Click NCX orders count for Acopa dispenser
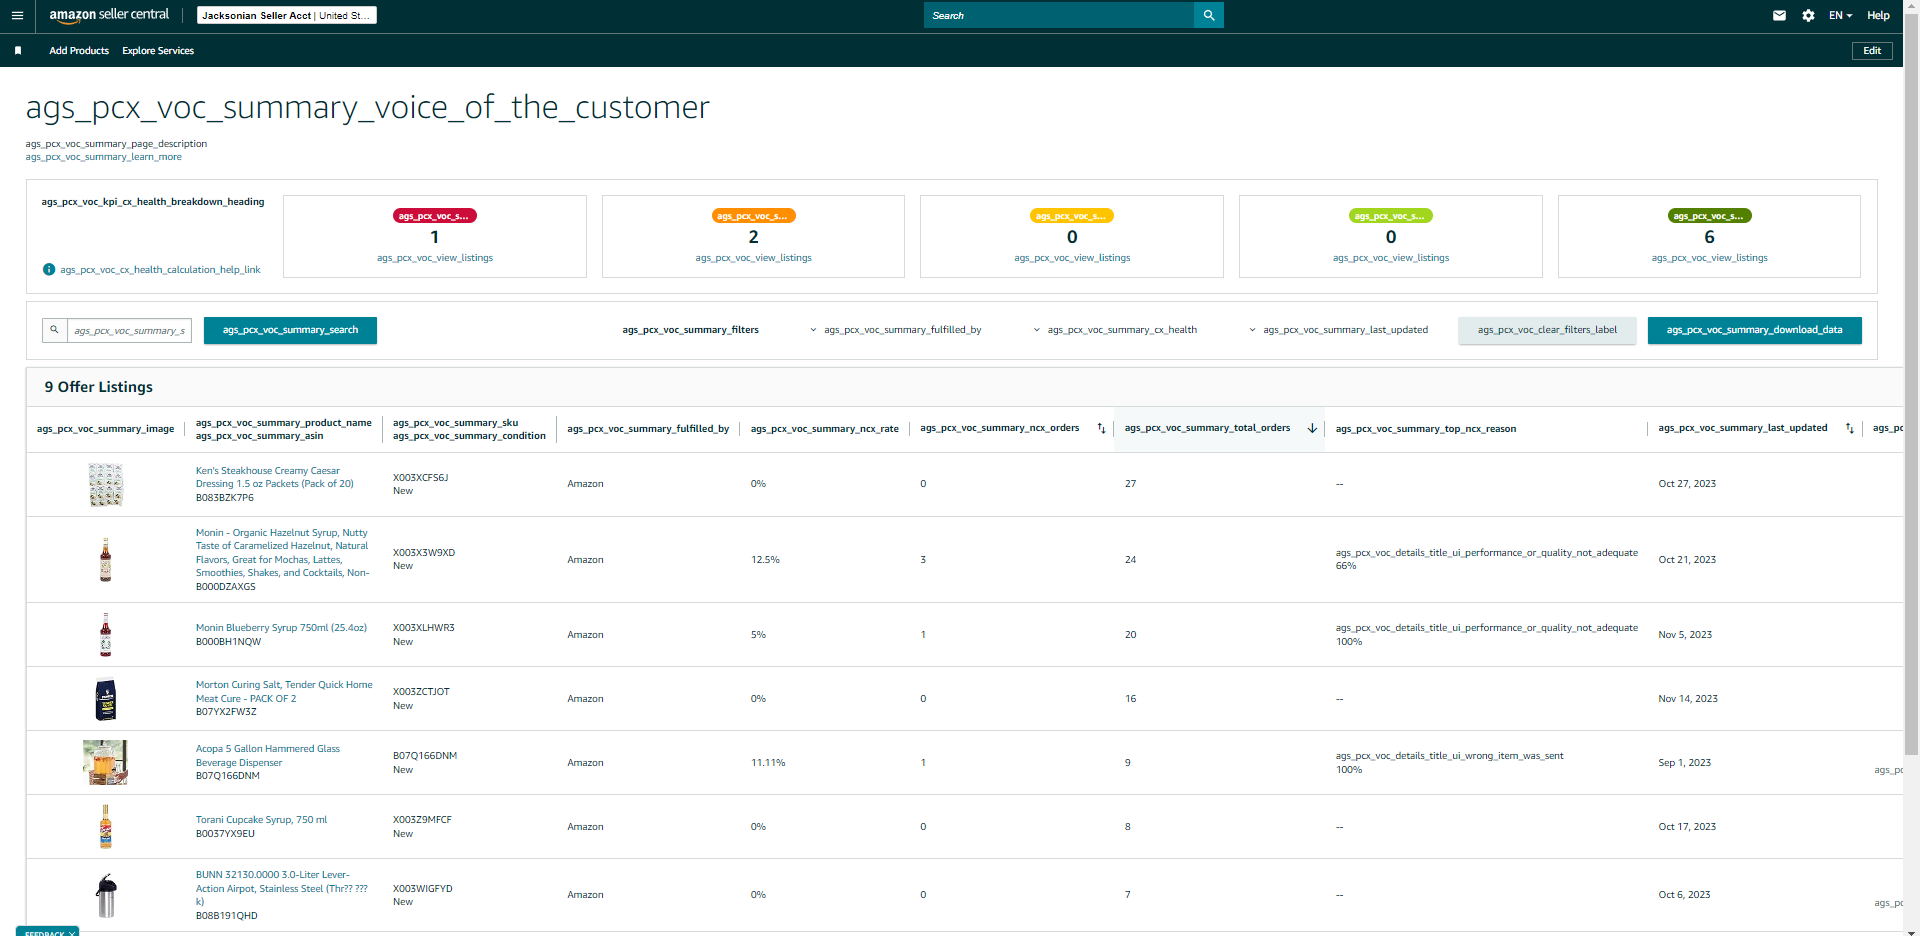 pyautogui.click(x=923, y=763)
